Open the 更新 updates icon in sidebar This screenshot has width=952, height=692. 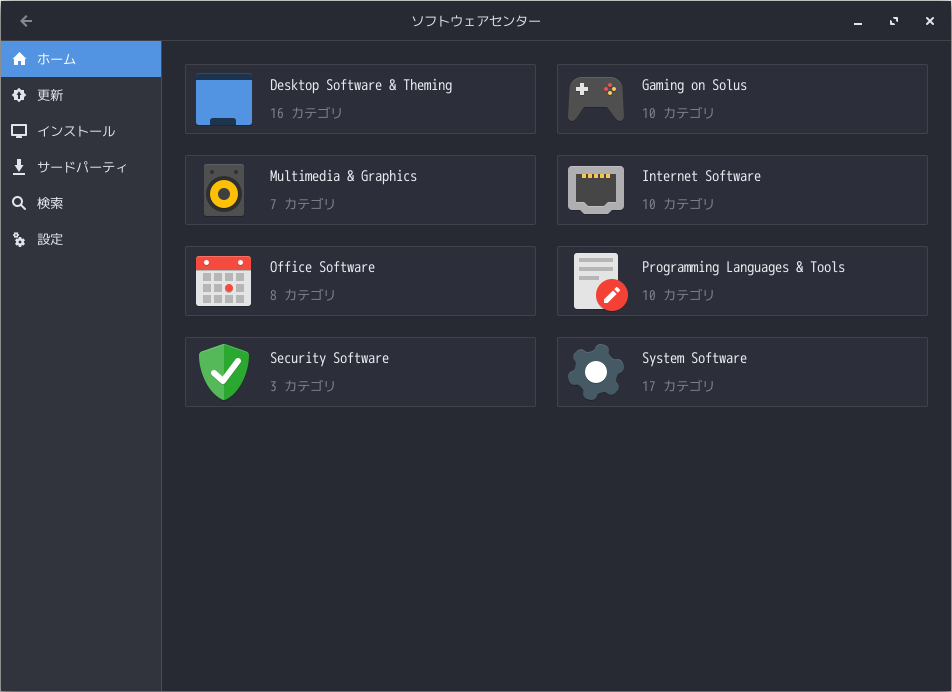pyautogui.click(x=19, y=95)
